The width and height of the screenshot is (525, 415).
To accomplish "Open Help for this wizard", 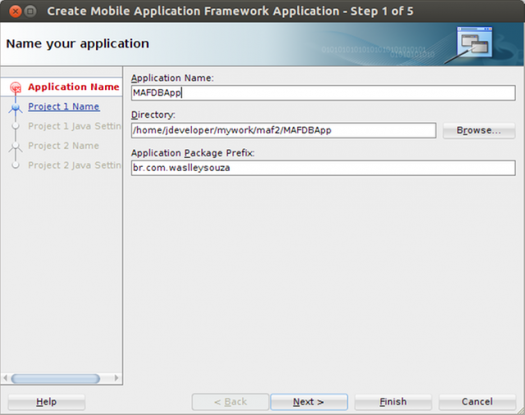I will coord(47,402).
